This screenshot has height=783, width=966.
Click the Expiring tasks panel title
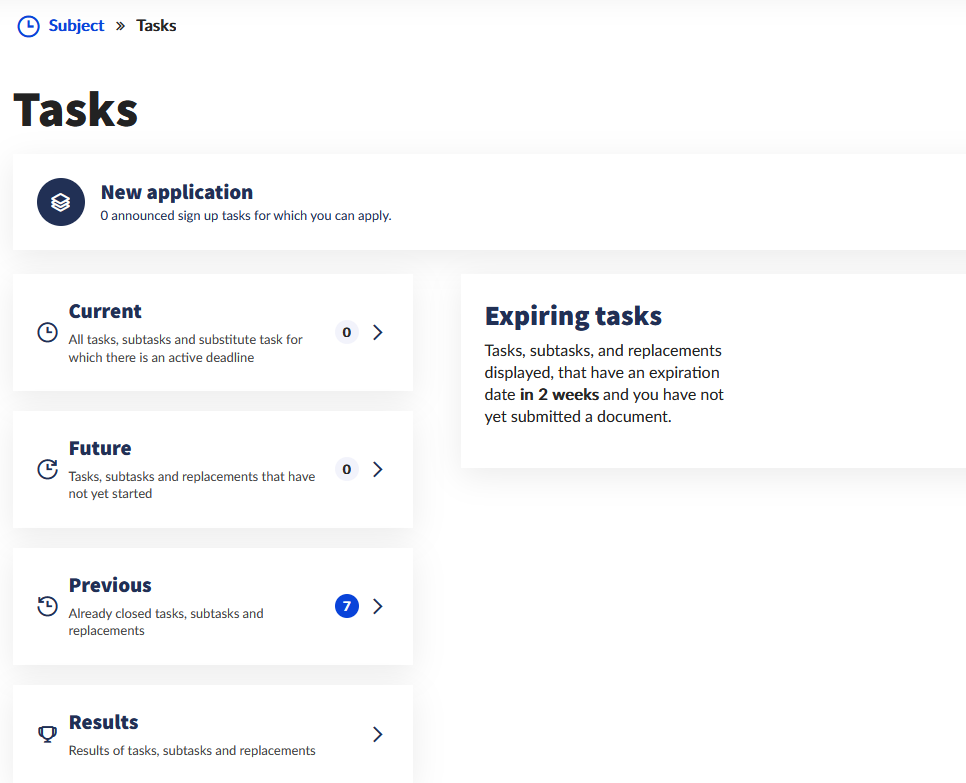(573, 316)
